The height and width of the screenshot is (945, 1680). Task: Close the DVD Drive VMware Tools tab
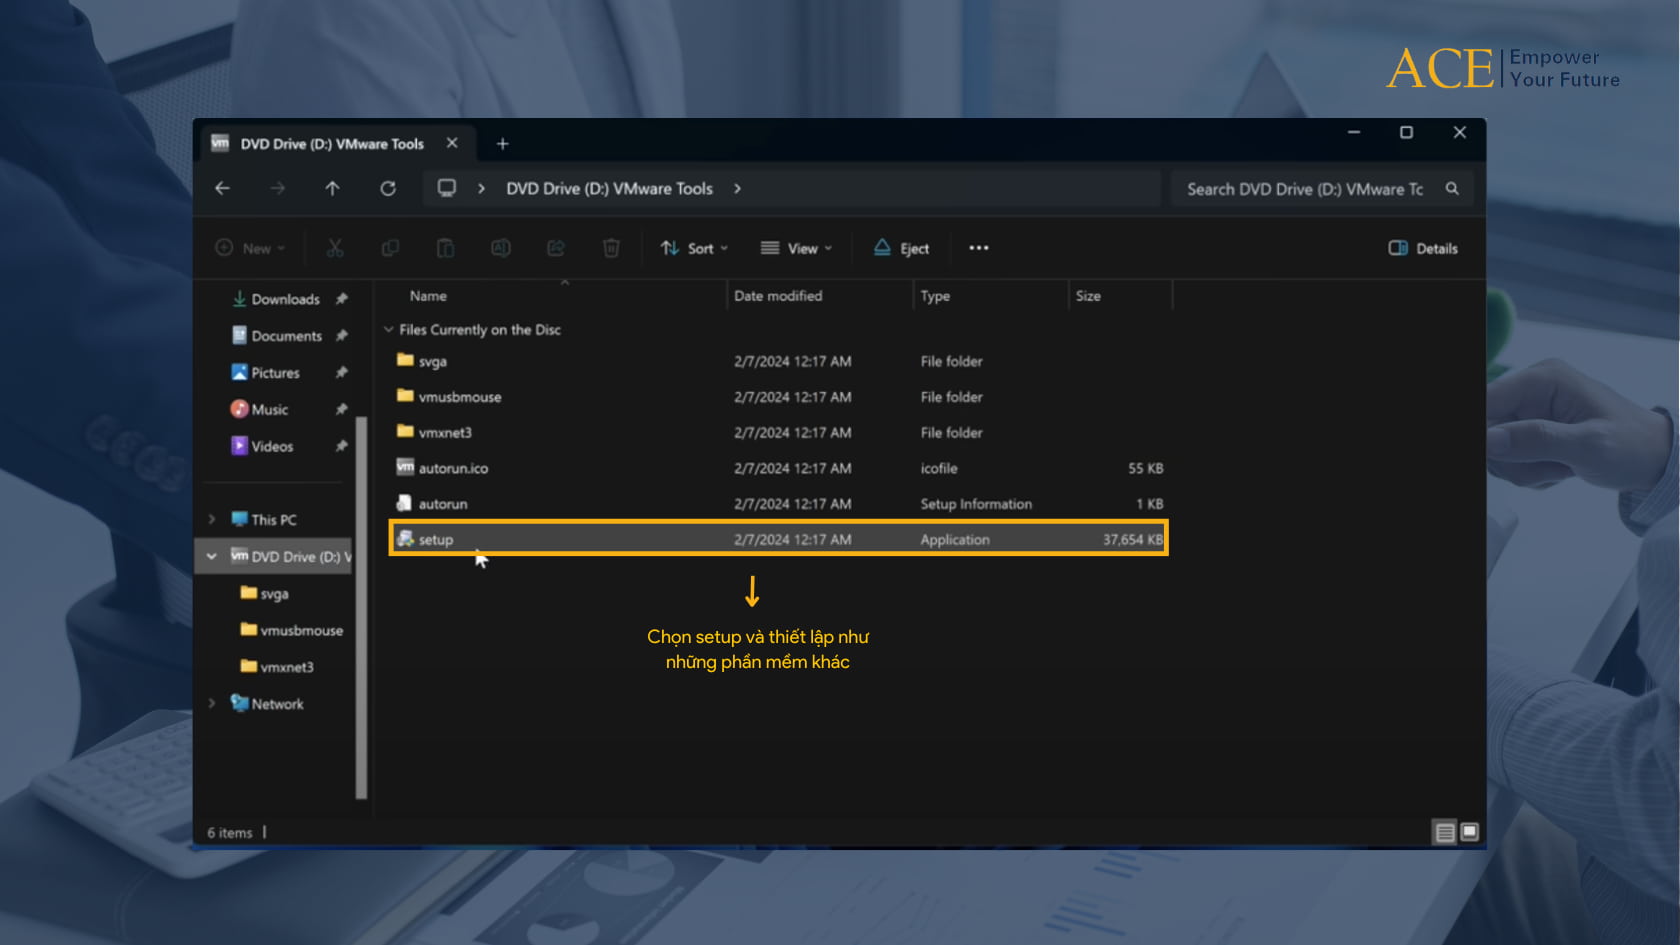point(452,143)
